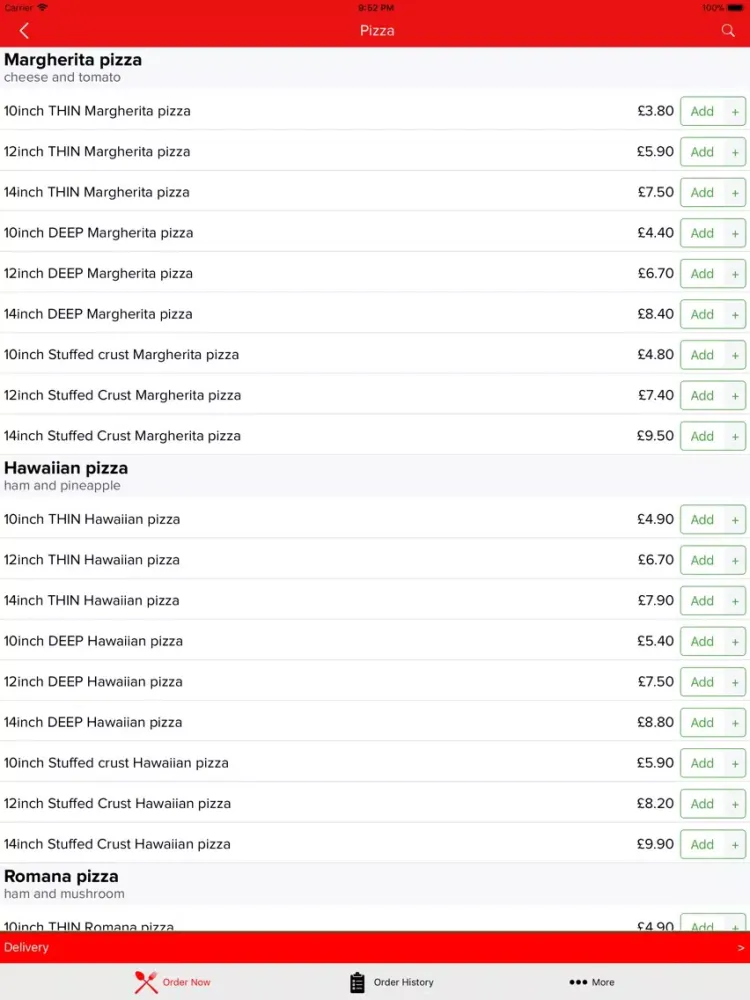Select the 14inch THIN Hawaiian pizza row
750x1000 pixels.
(x=375, y=600)
